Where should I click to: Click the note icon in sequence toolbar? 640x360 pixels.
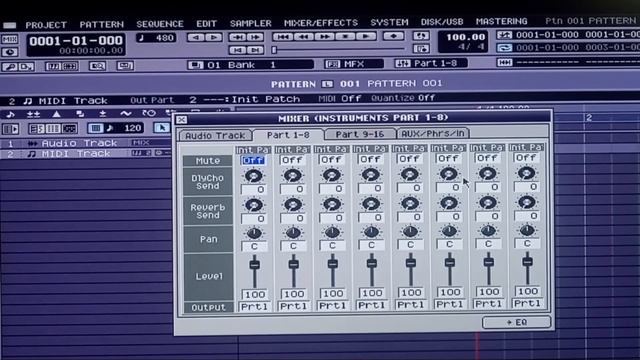(11, 114)
